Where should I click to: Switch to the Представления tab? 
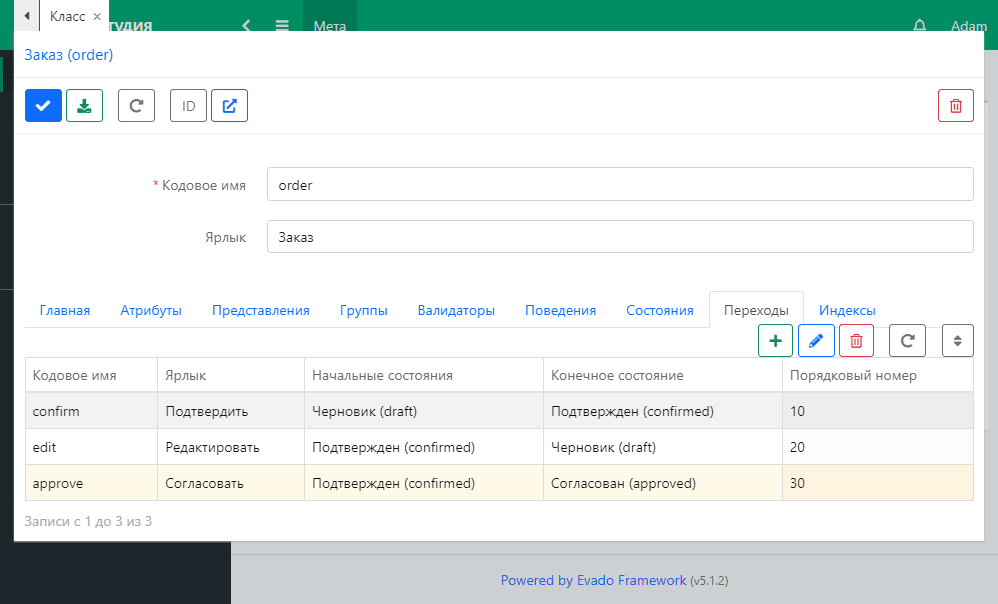tap(261, 311)
